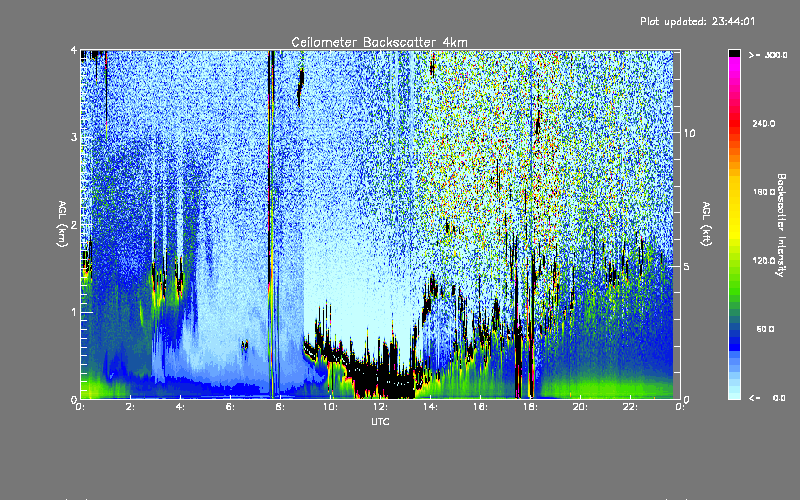
Task: Click the "10" tick on the kft axis
Action: 689,133
